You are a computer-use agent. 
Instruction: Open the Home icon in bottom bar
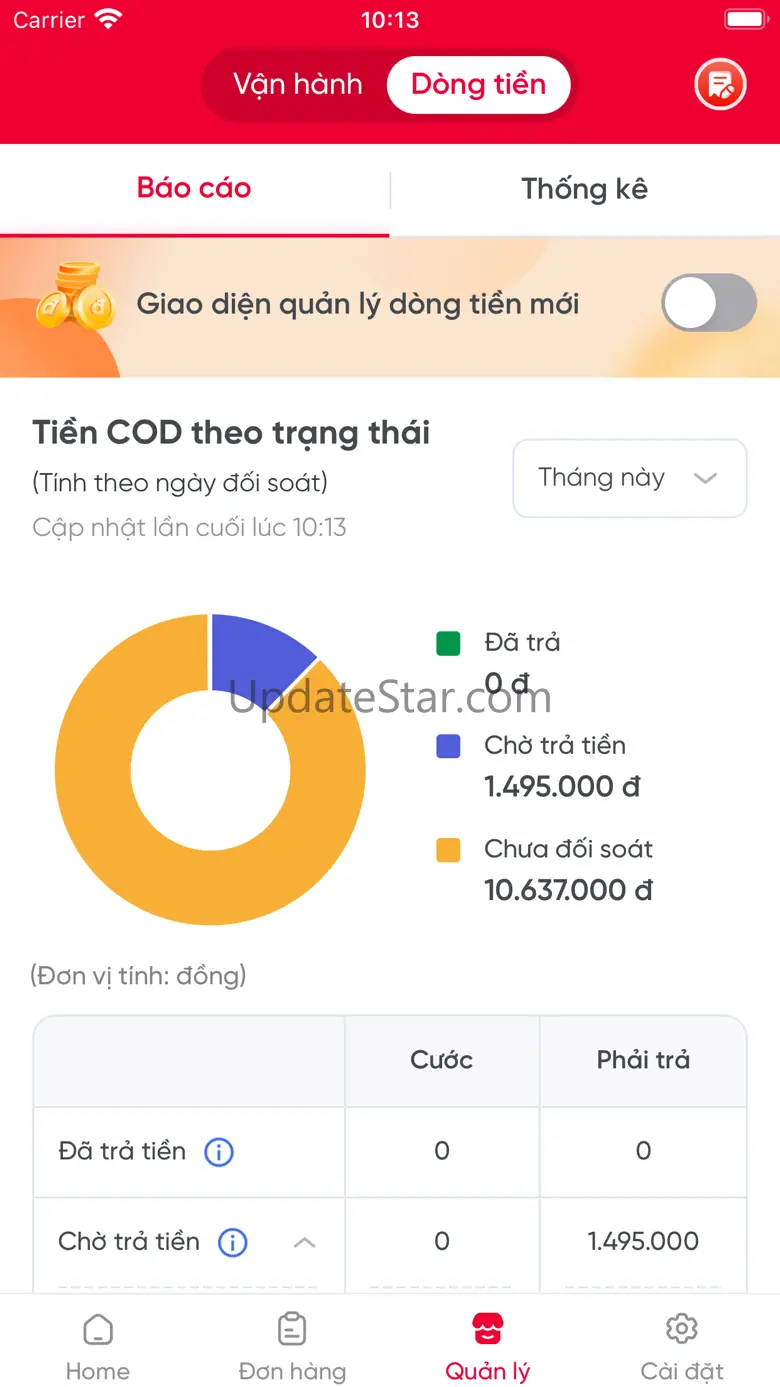tap(98, 1330)
